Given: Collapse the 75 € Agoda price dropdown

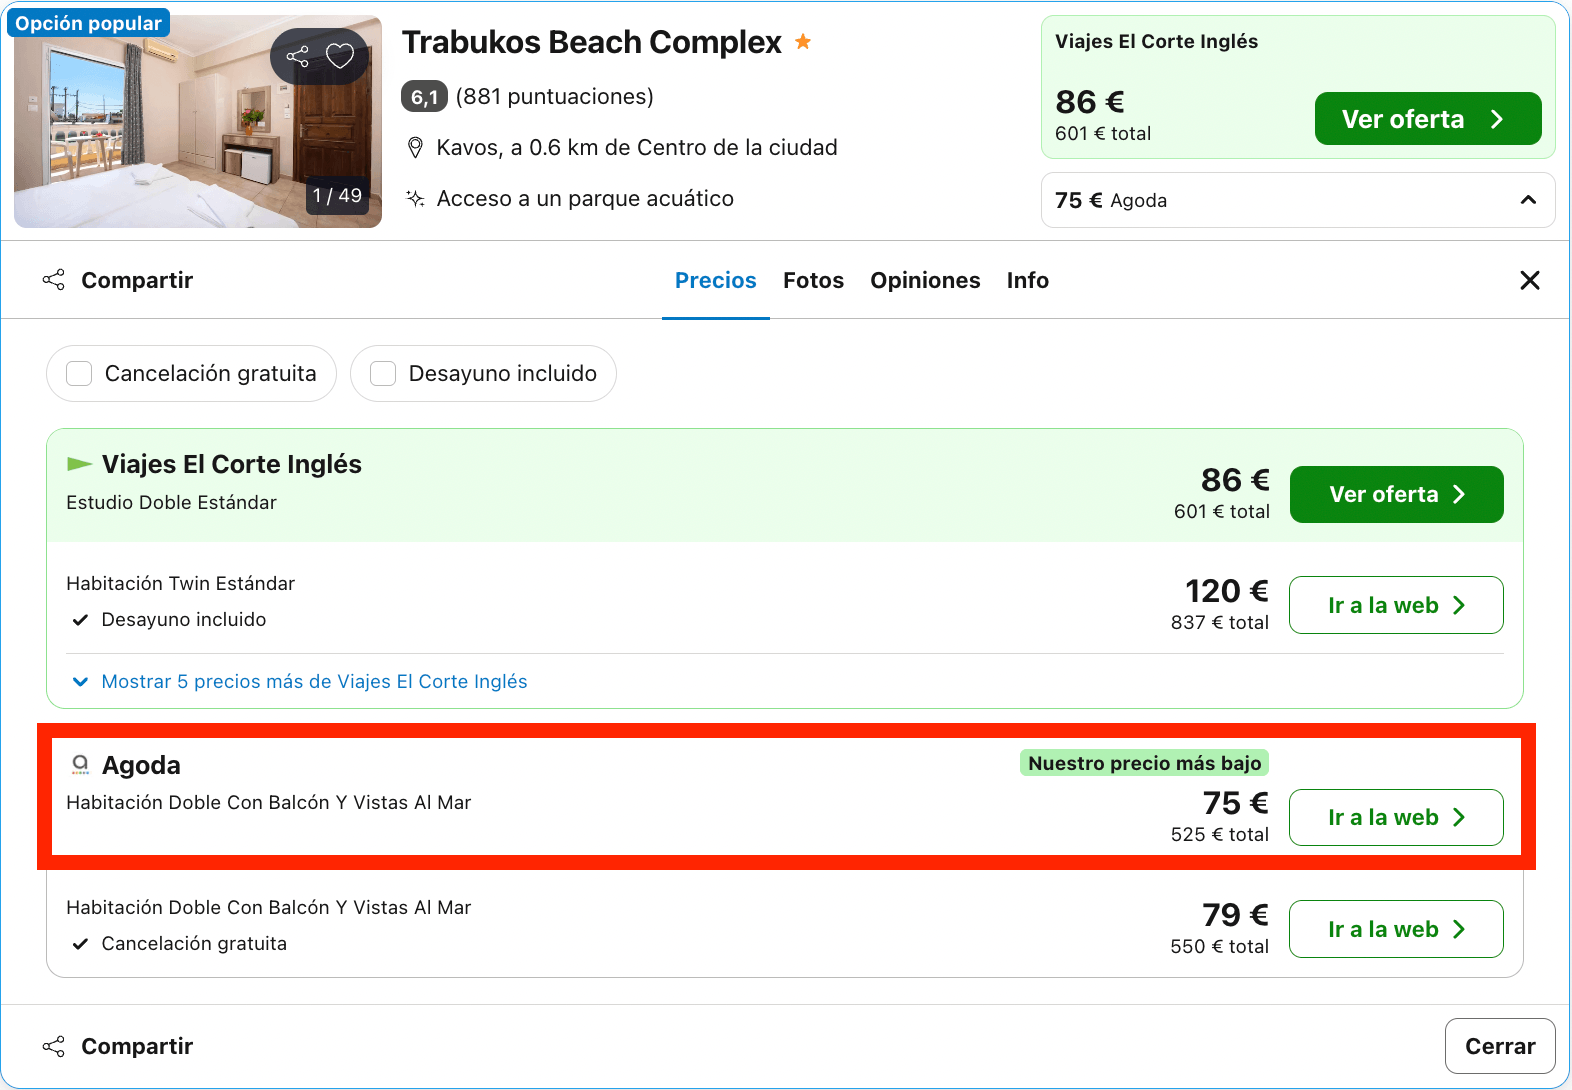Looking at the screenshot, I should [1298, 200].
